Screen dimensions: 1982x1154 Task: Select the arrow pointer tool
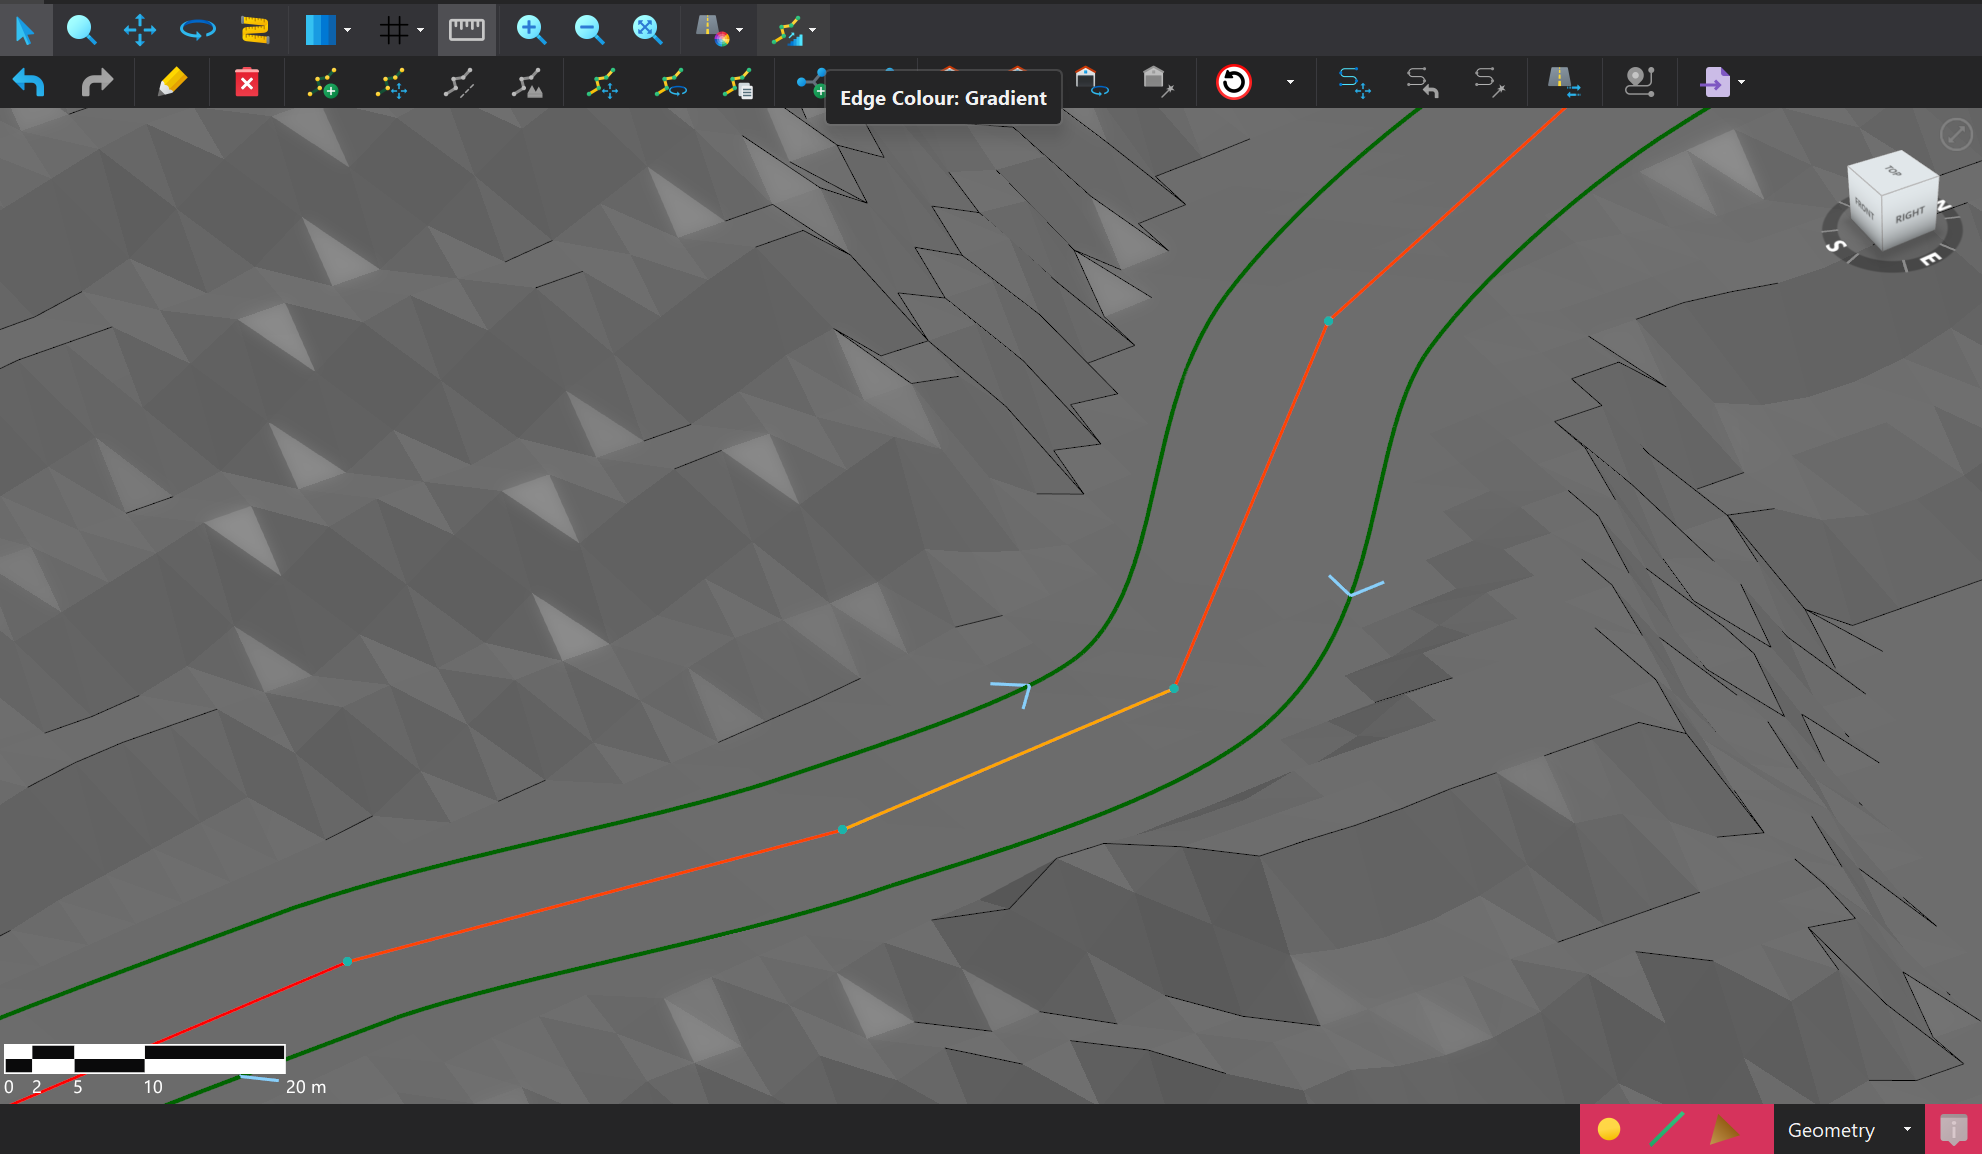24,30
